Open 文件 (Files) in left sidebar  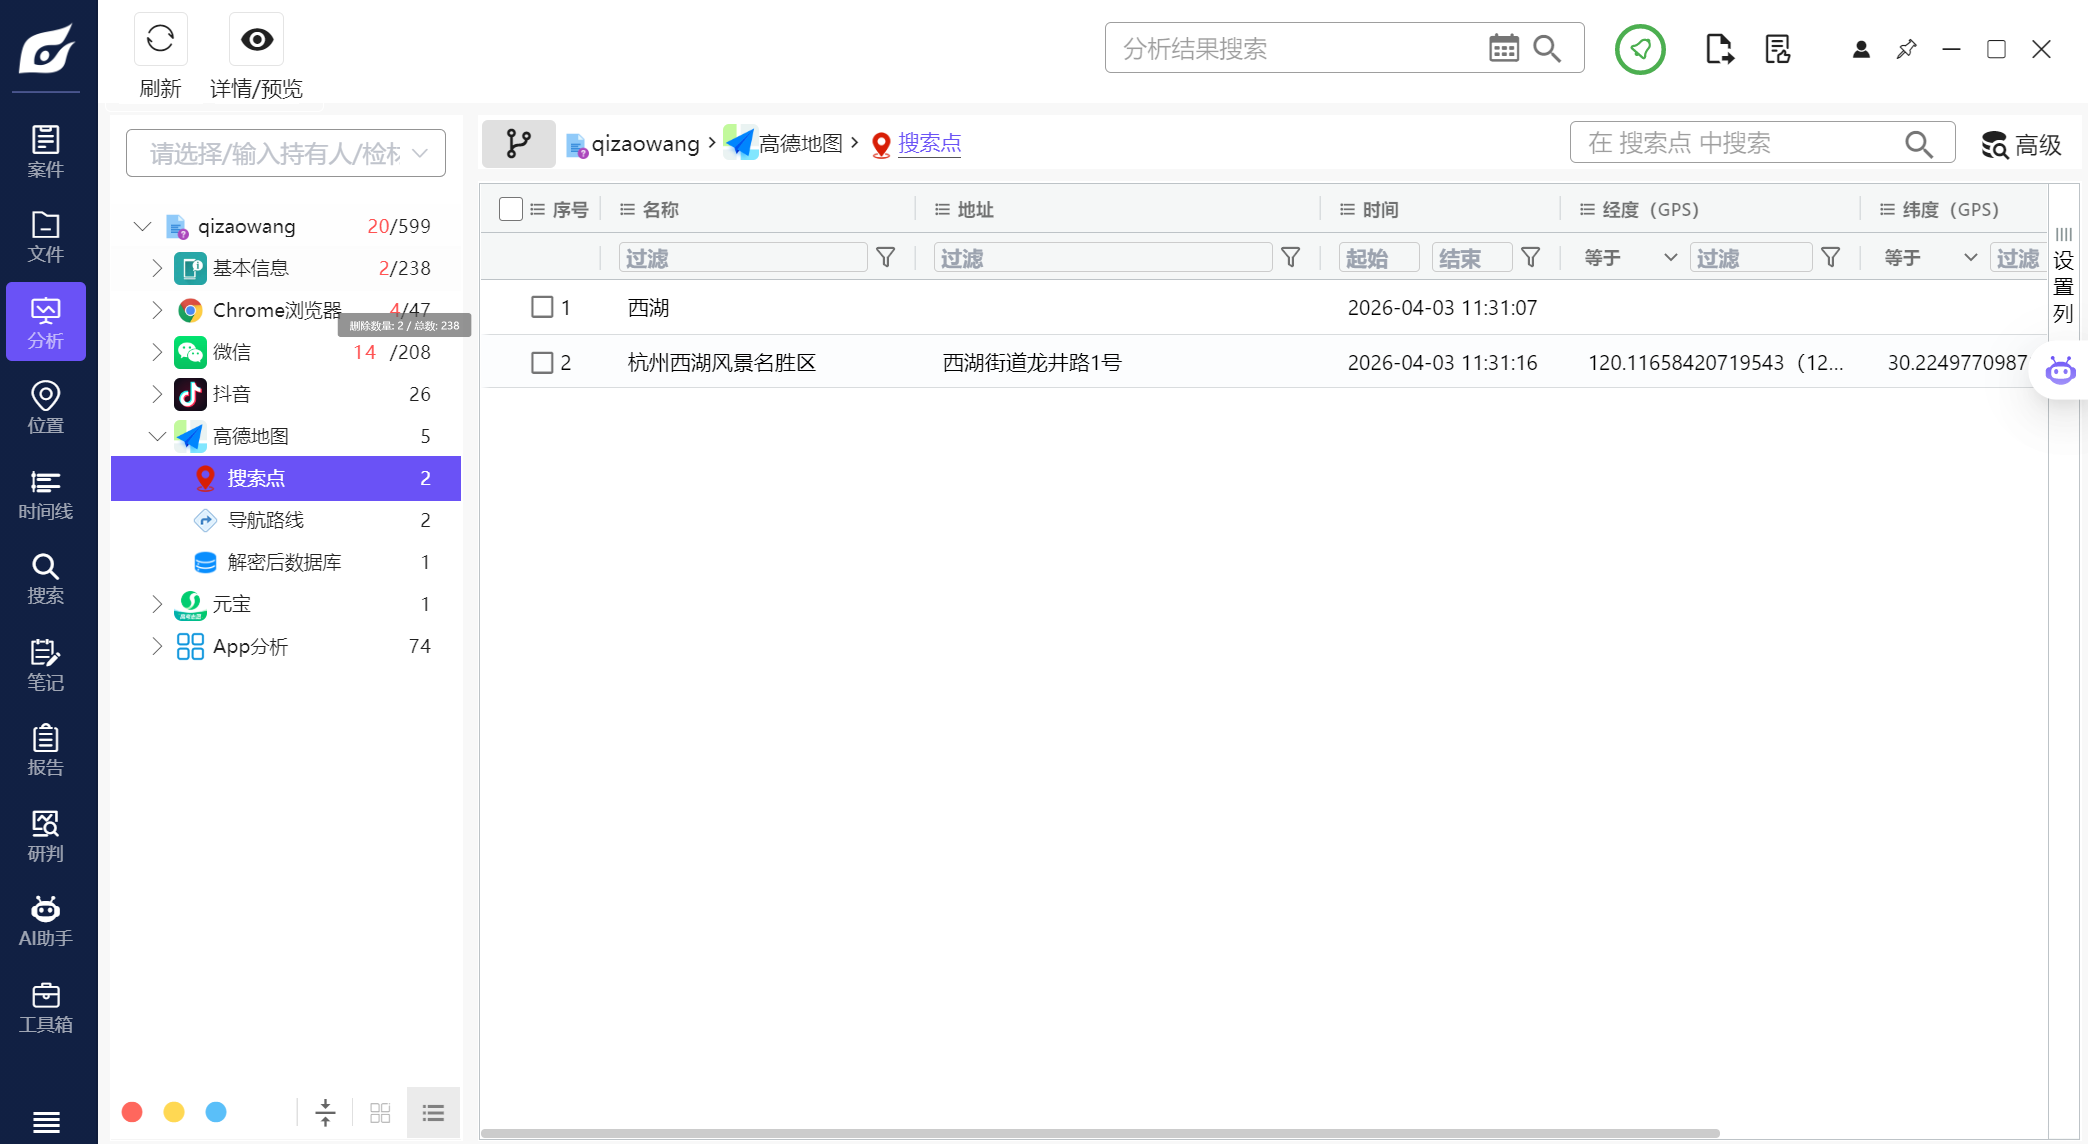click(46, 237)
